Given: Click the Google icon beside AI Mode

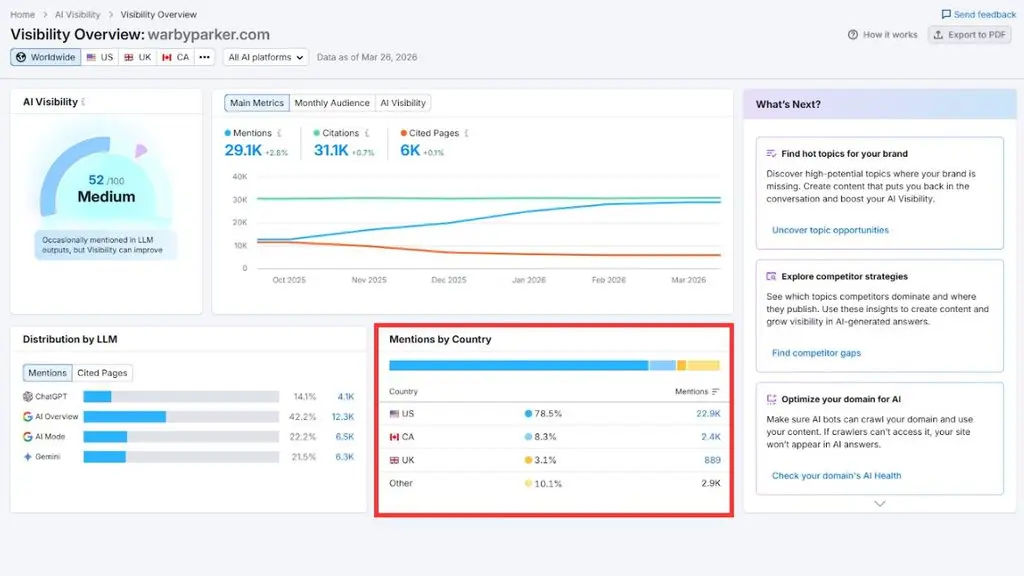Looking at the screenshot, I should click(27, 436).
